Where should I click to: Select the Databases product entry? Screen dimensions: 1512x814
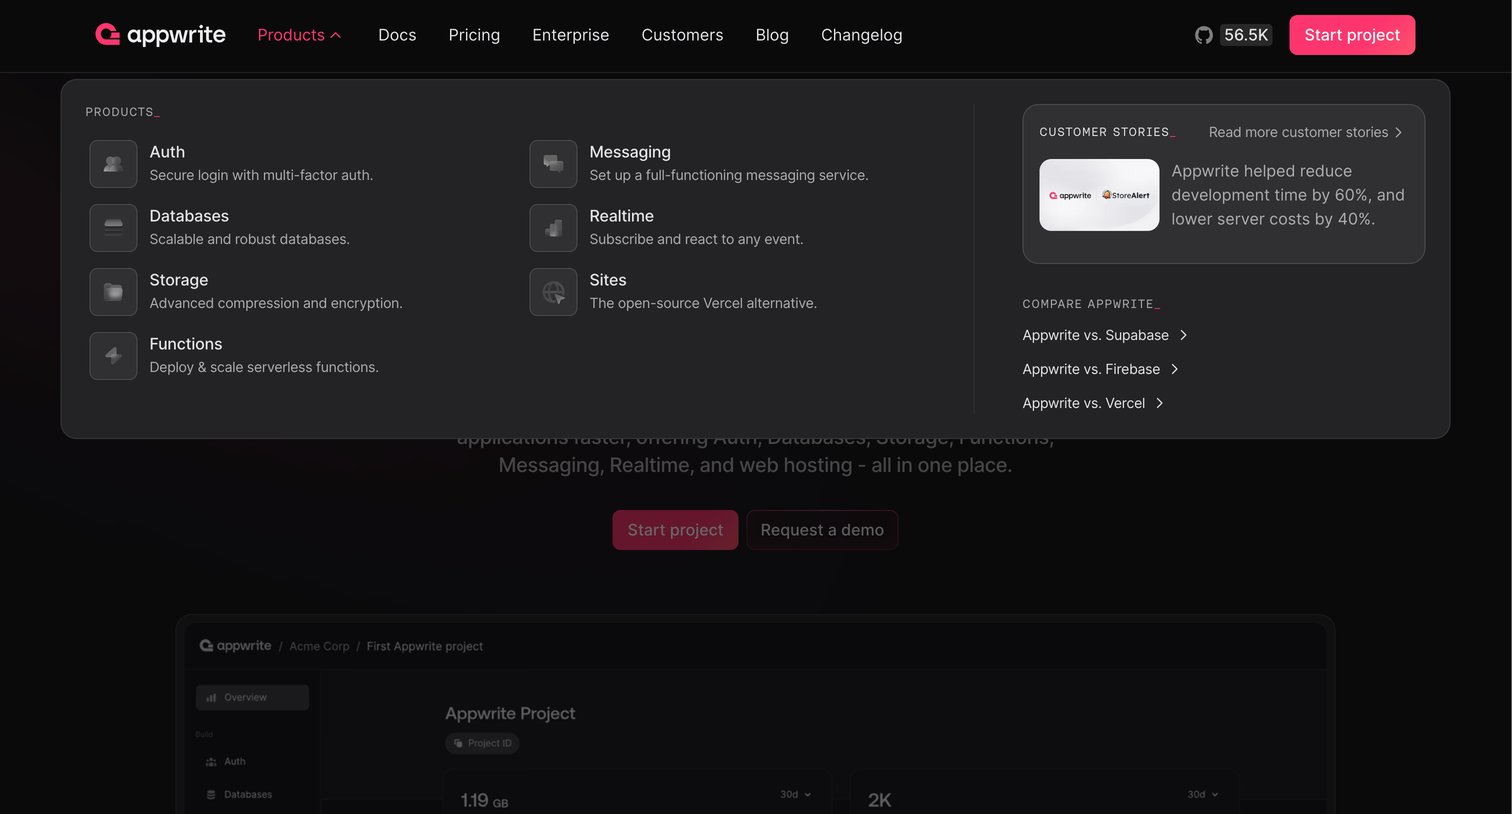click(x=189, y=216)
